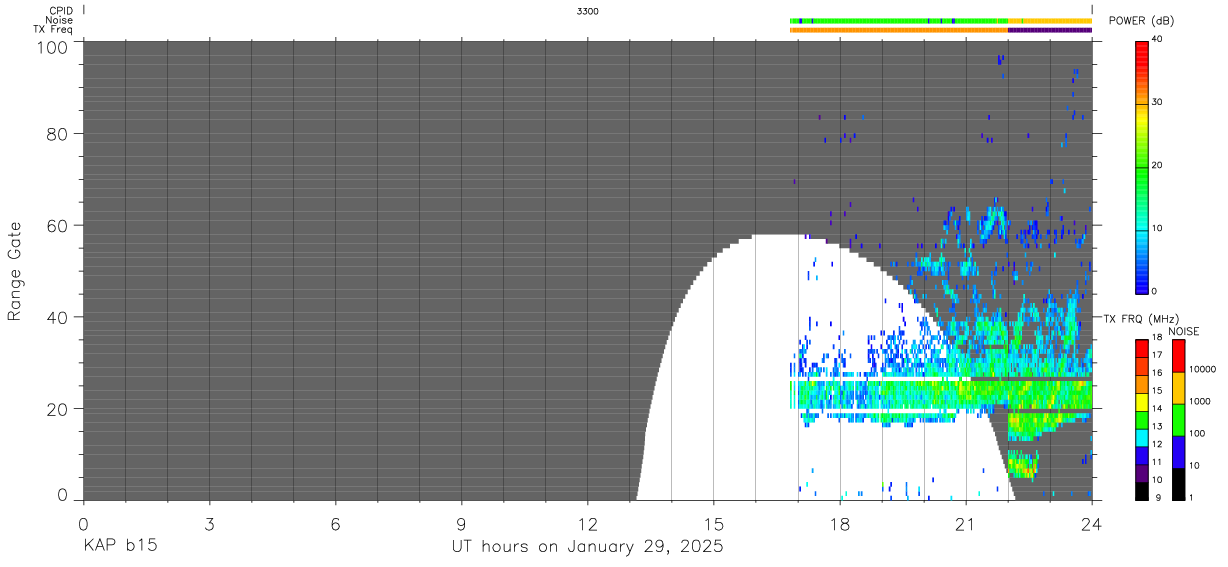The width and height of the screenshot is (1228, 567).
Task: Click the green noise strip above the plot
Action: click(898, 20)
